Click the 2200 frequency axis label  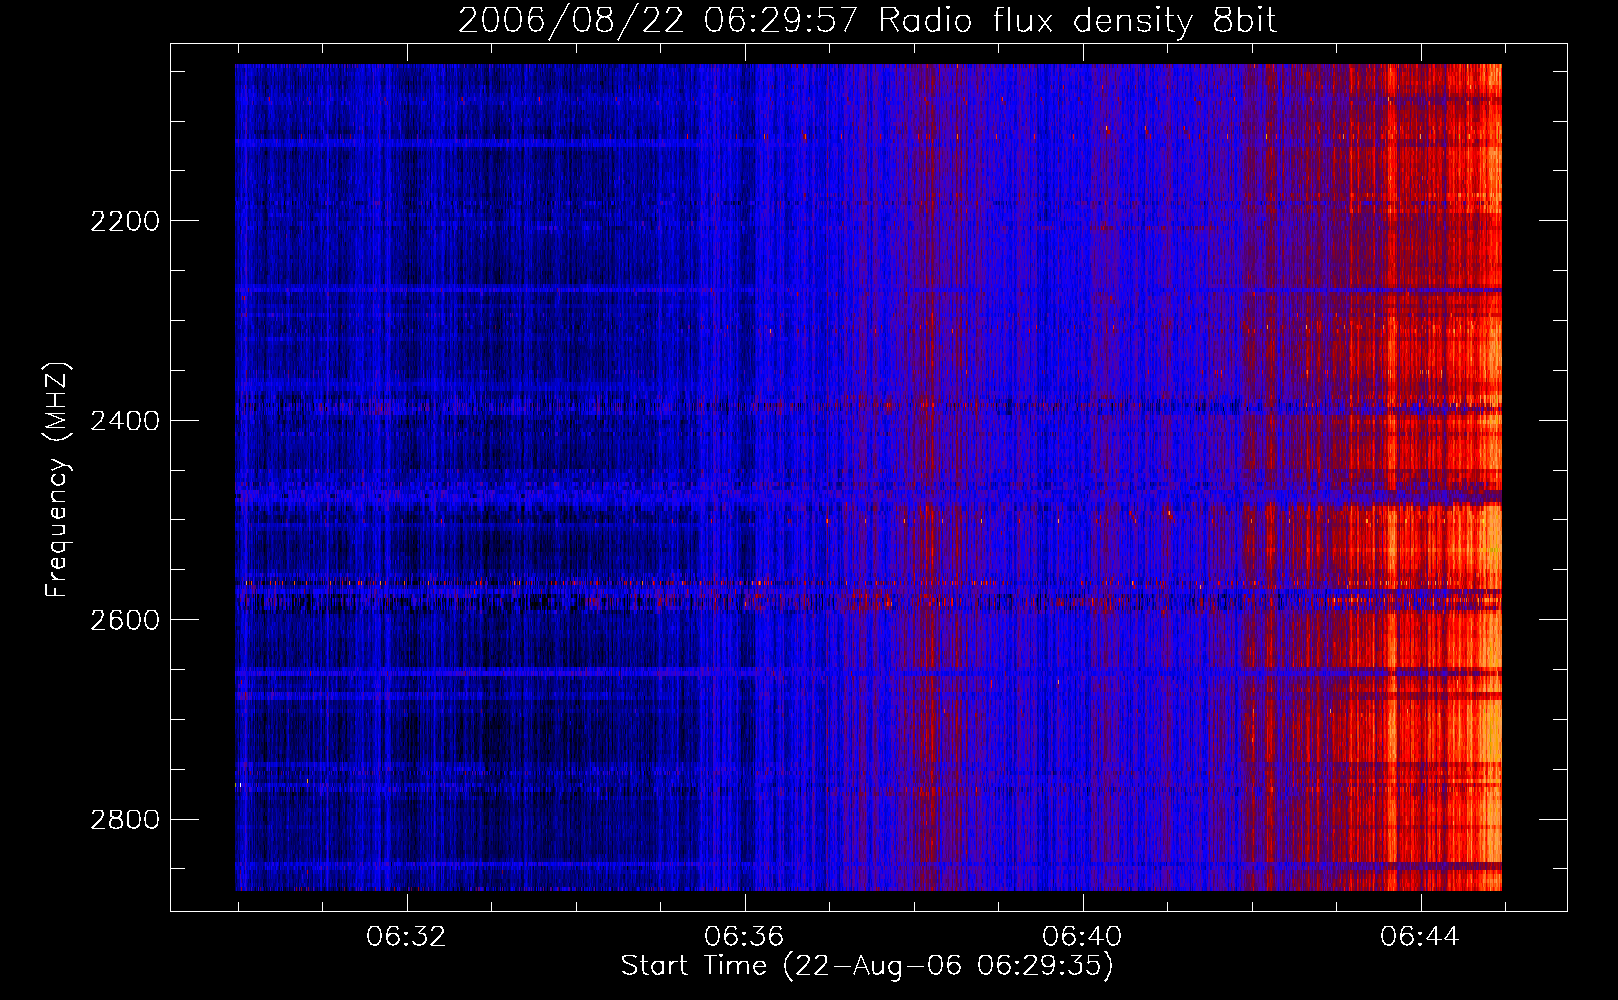point(125,221)
